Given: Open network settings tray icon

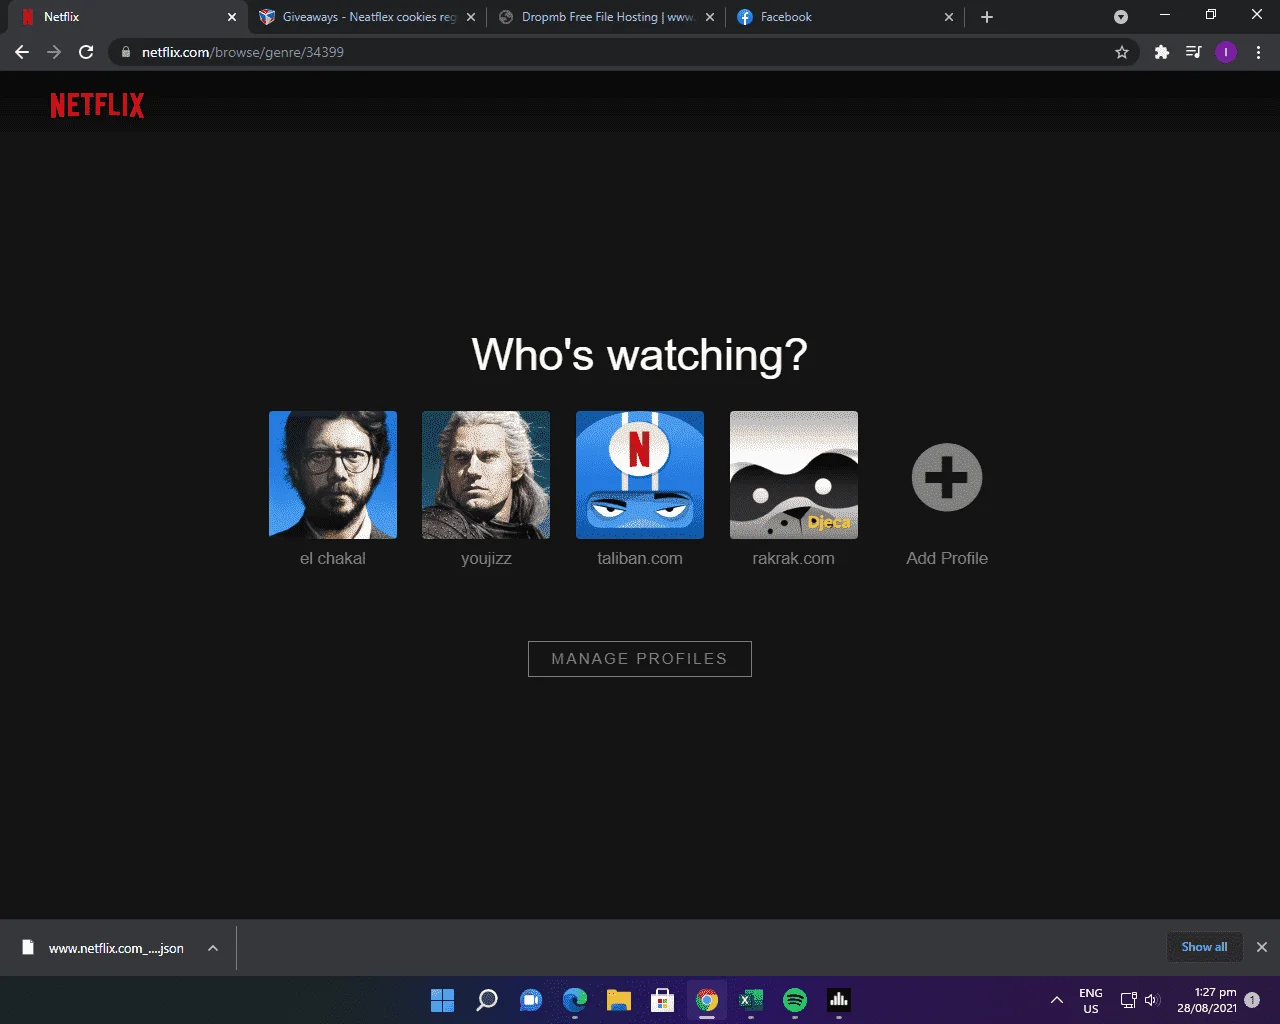Looking at the screenshot, I should click(1128, 1000).
